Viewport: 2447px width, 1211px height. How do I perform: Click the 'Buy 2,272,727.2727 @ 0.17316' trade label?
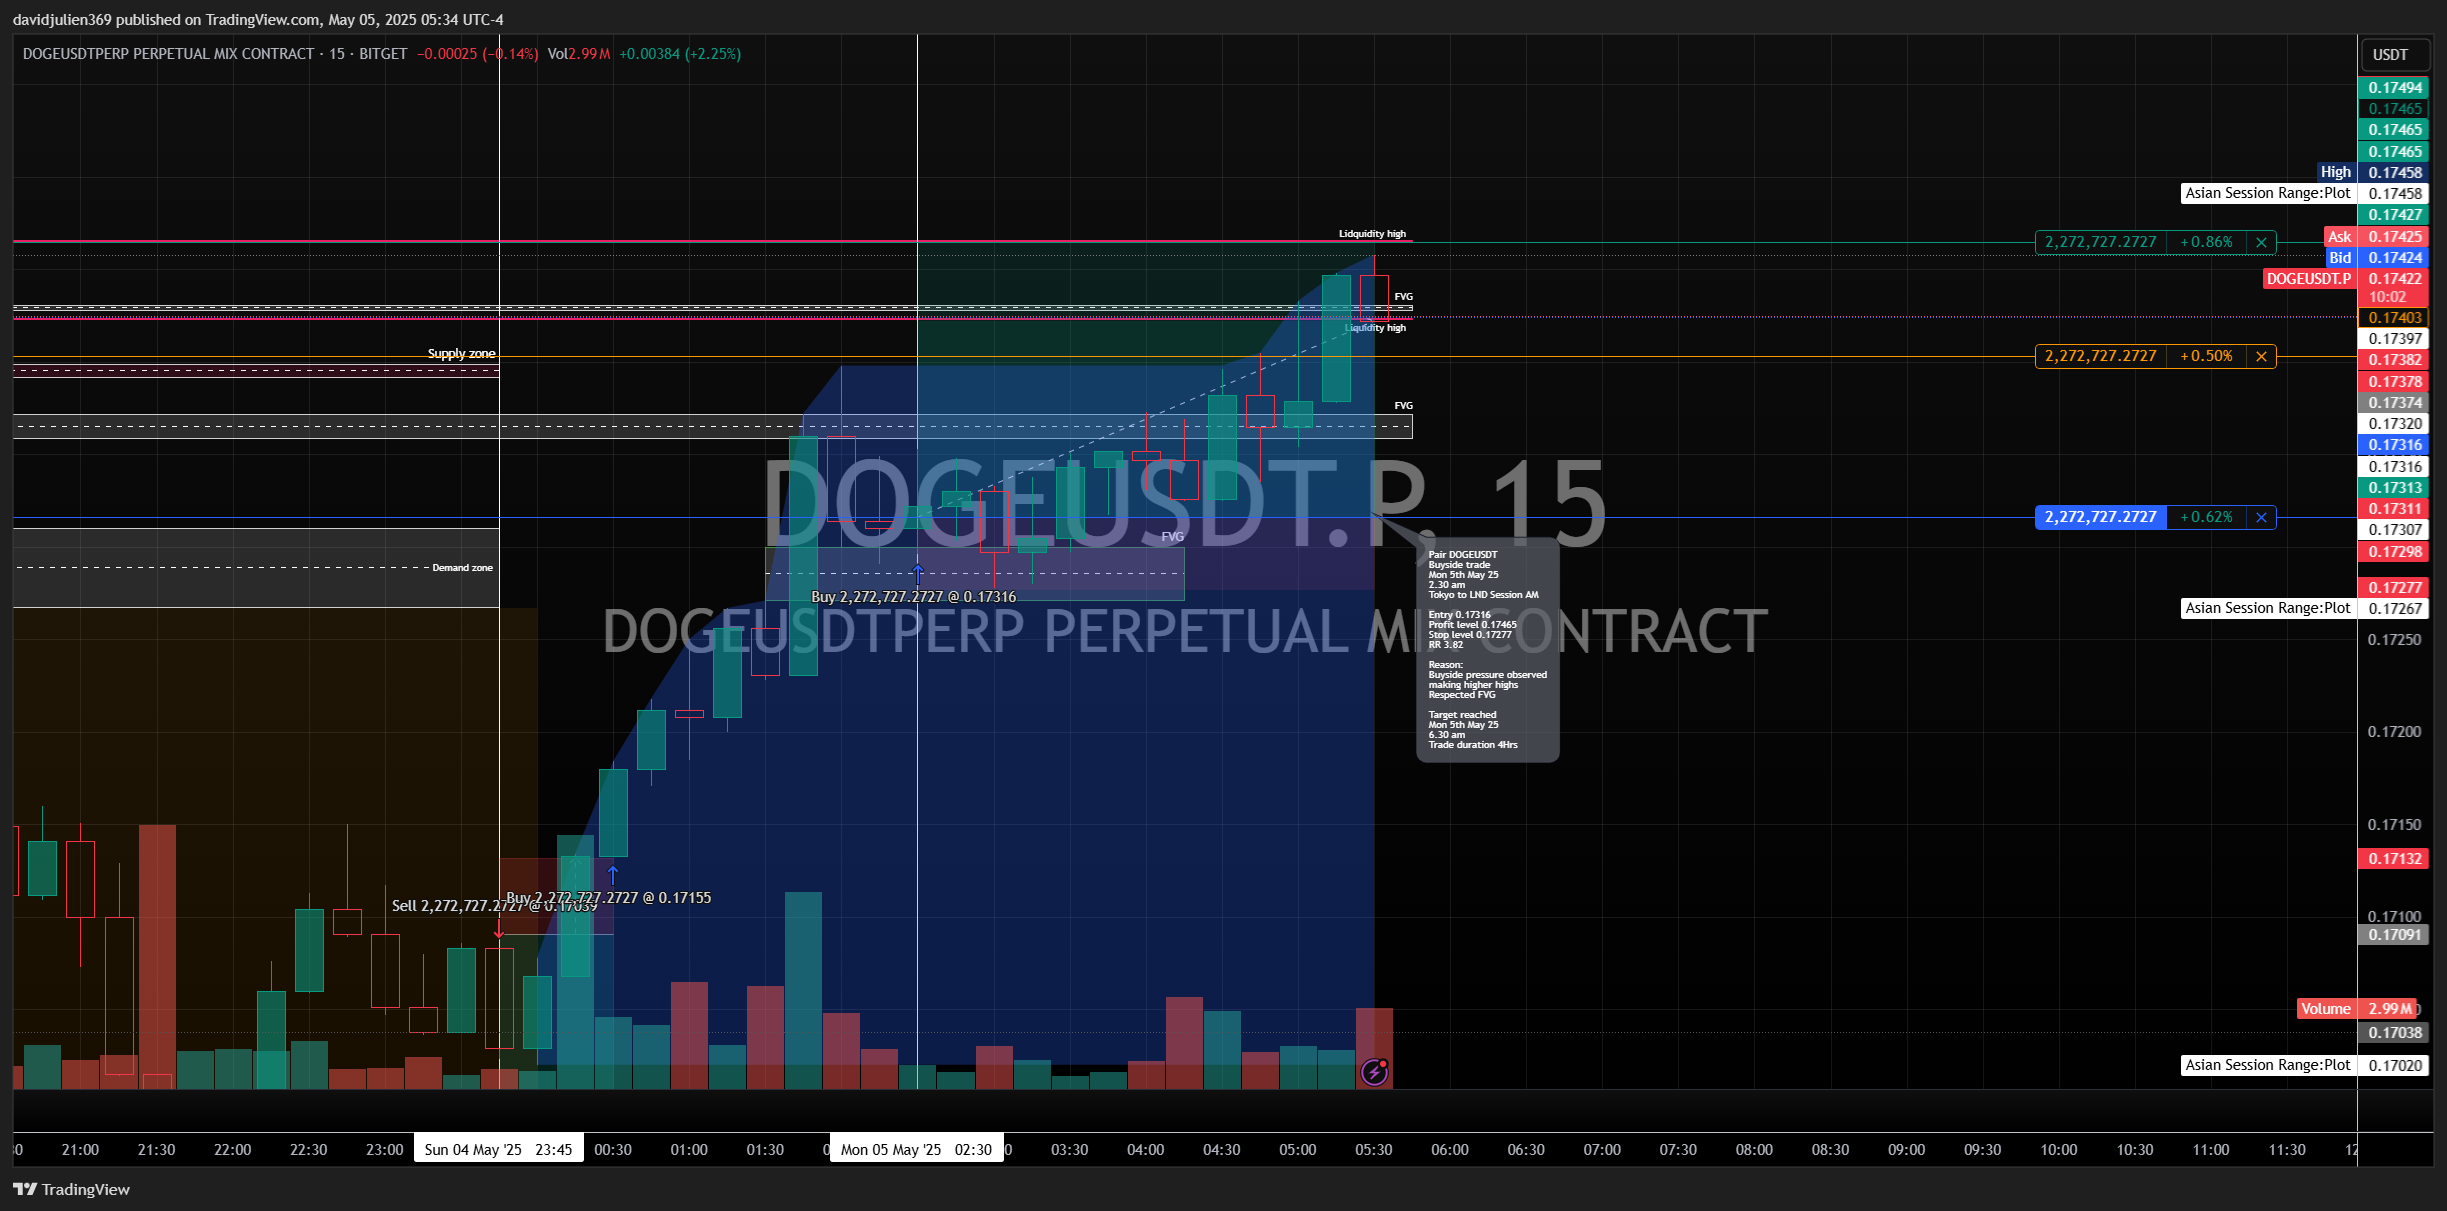pos(913,597)
